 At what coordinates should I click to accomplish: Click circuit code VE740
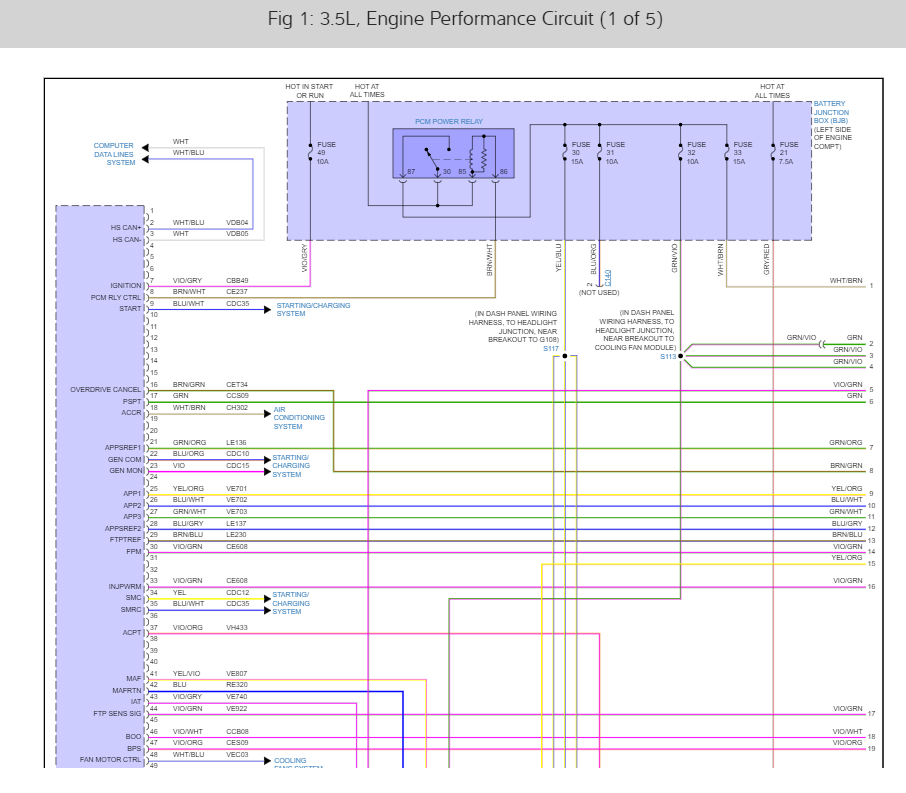(x=236, y=697)
